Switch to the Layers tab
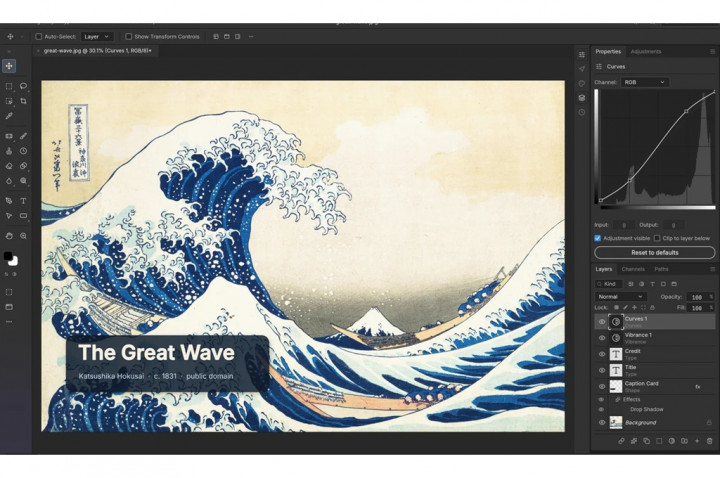Image resolution: width=720 pixels, height=478 pixels. (603, 269)
